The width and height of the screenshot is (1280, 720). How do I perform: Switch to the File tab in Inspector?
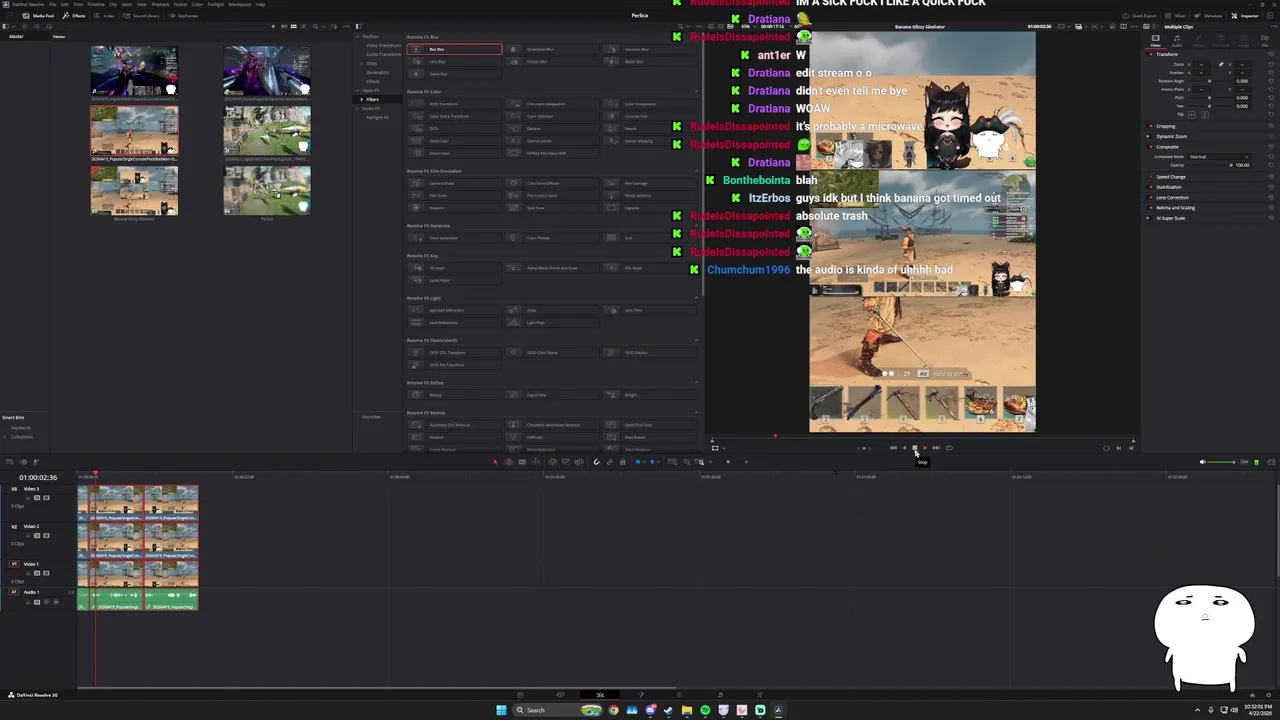click(x=1264, y=41)
